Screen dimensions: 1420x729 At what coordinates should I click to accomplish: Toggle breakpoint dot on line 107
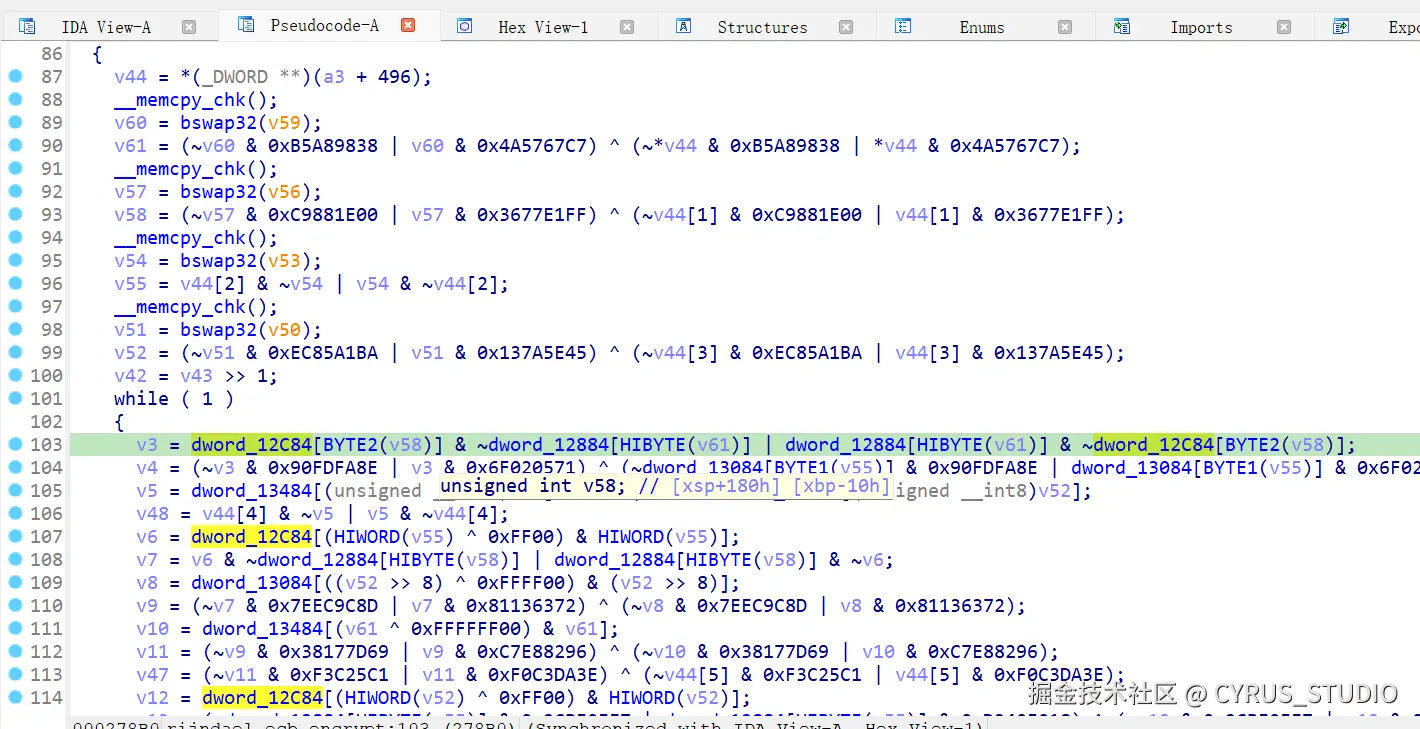click(15, 536)
